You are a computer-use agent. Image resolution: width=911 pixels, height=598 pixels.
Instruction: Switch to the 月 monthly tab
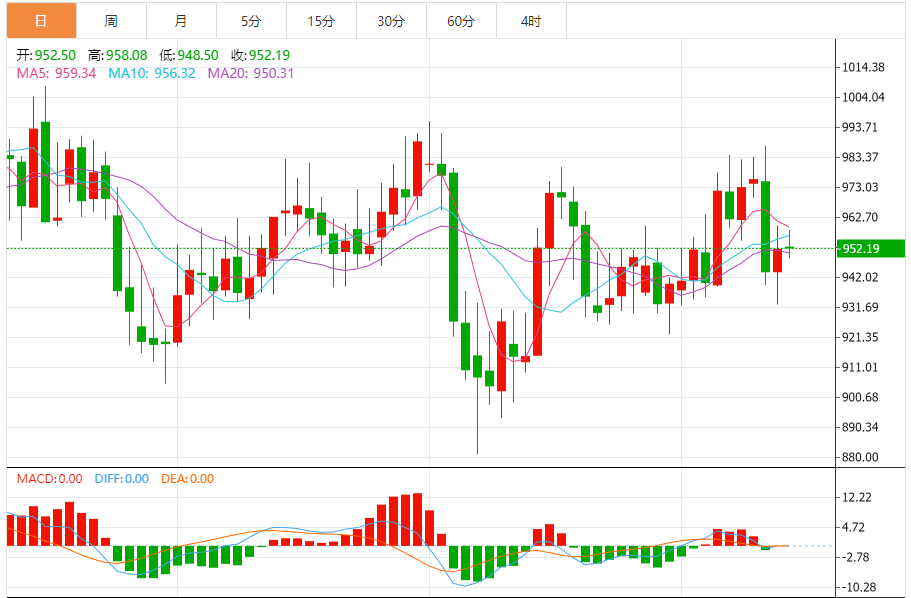(181, 21)
